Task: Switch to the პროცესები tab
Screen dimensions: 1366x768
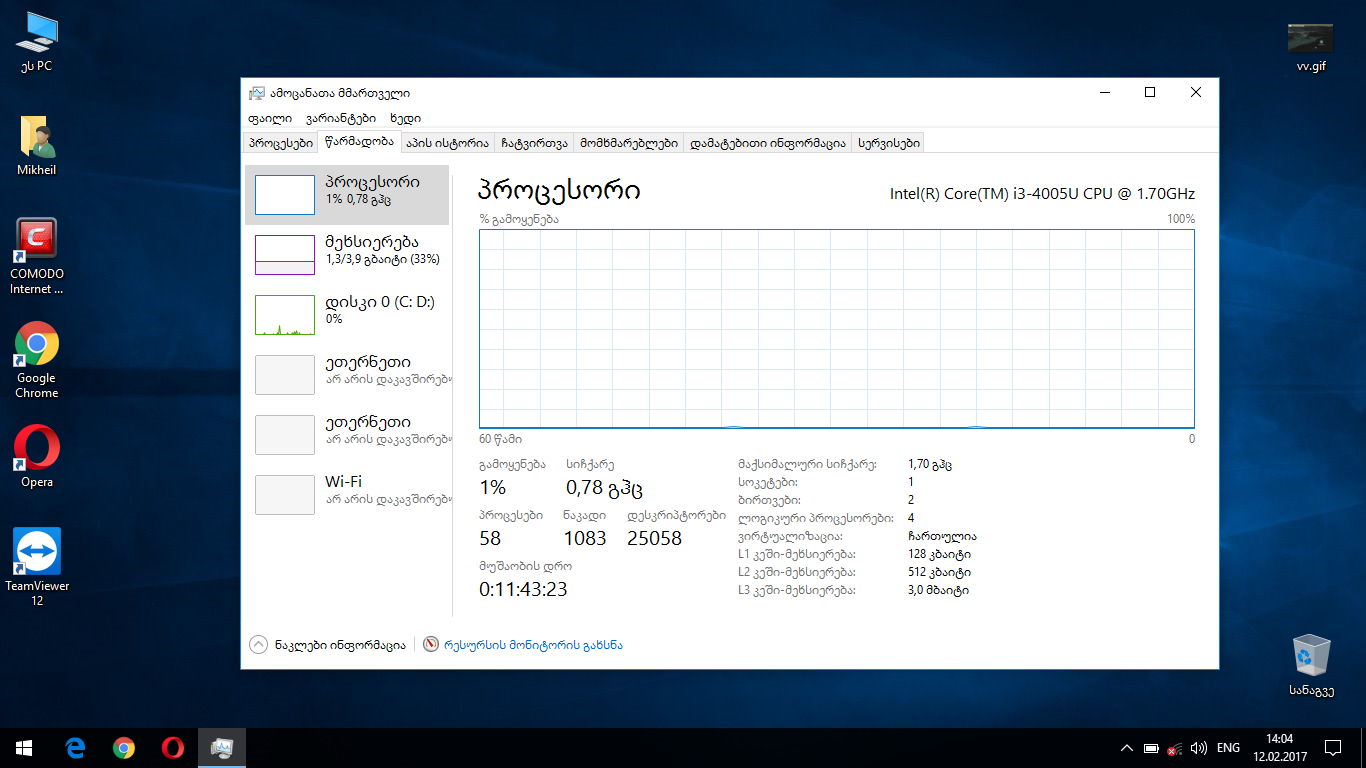Action: (281, 143)
